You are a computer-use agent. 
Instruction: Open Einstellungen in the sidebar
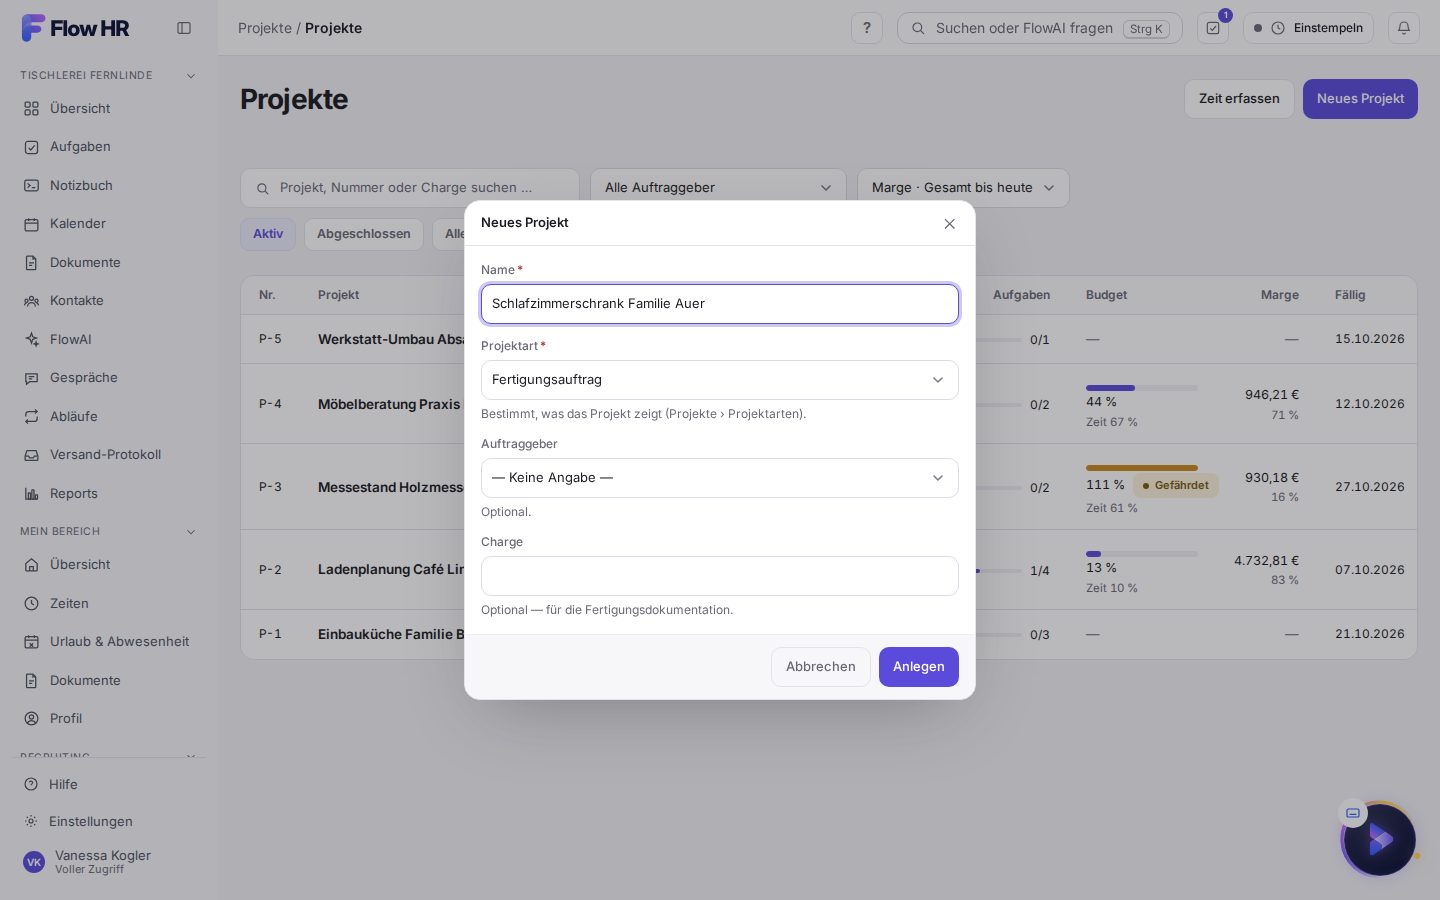pyautogui.click(x=108, y=821)
